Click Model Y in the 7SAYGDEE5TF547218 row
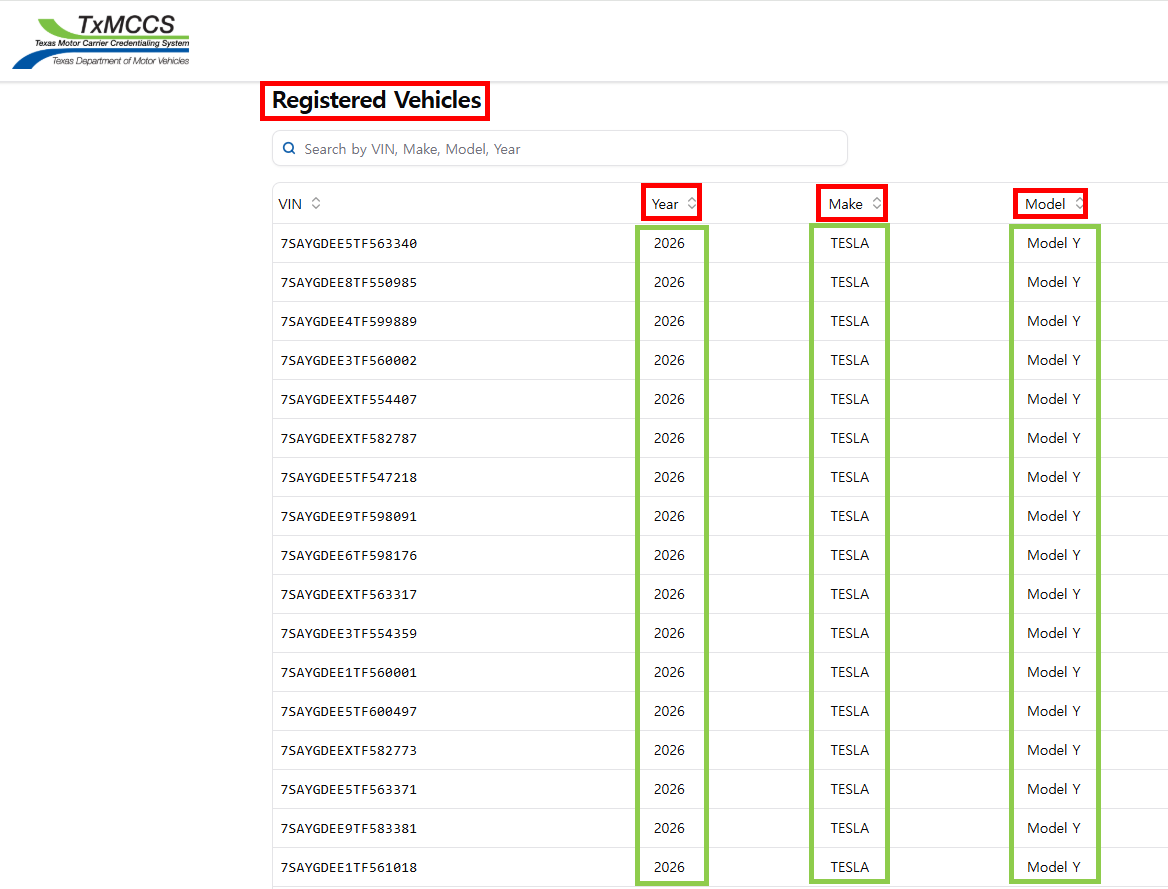The height and width of the screenshot is (889, 1168). 1053,477
